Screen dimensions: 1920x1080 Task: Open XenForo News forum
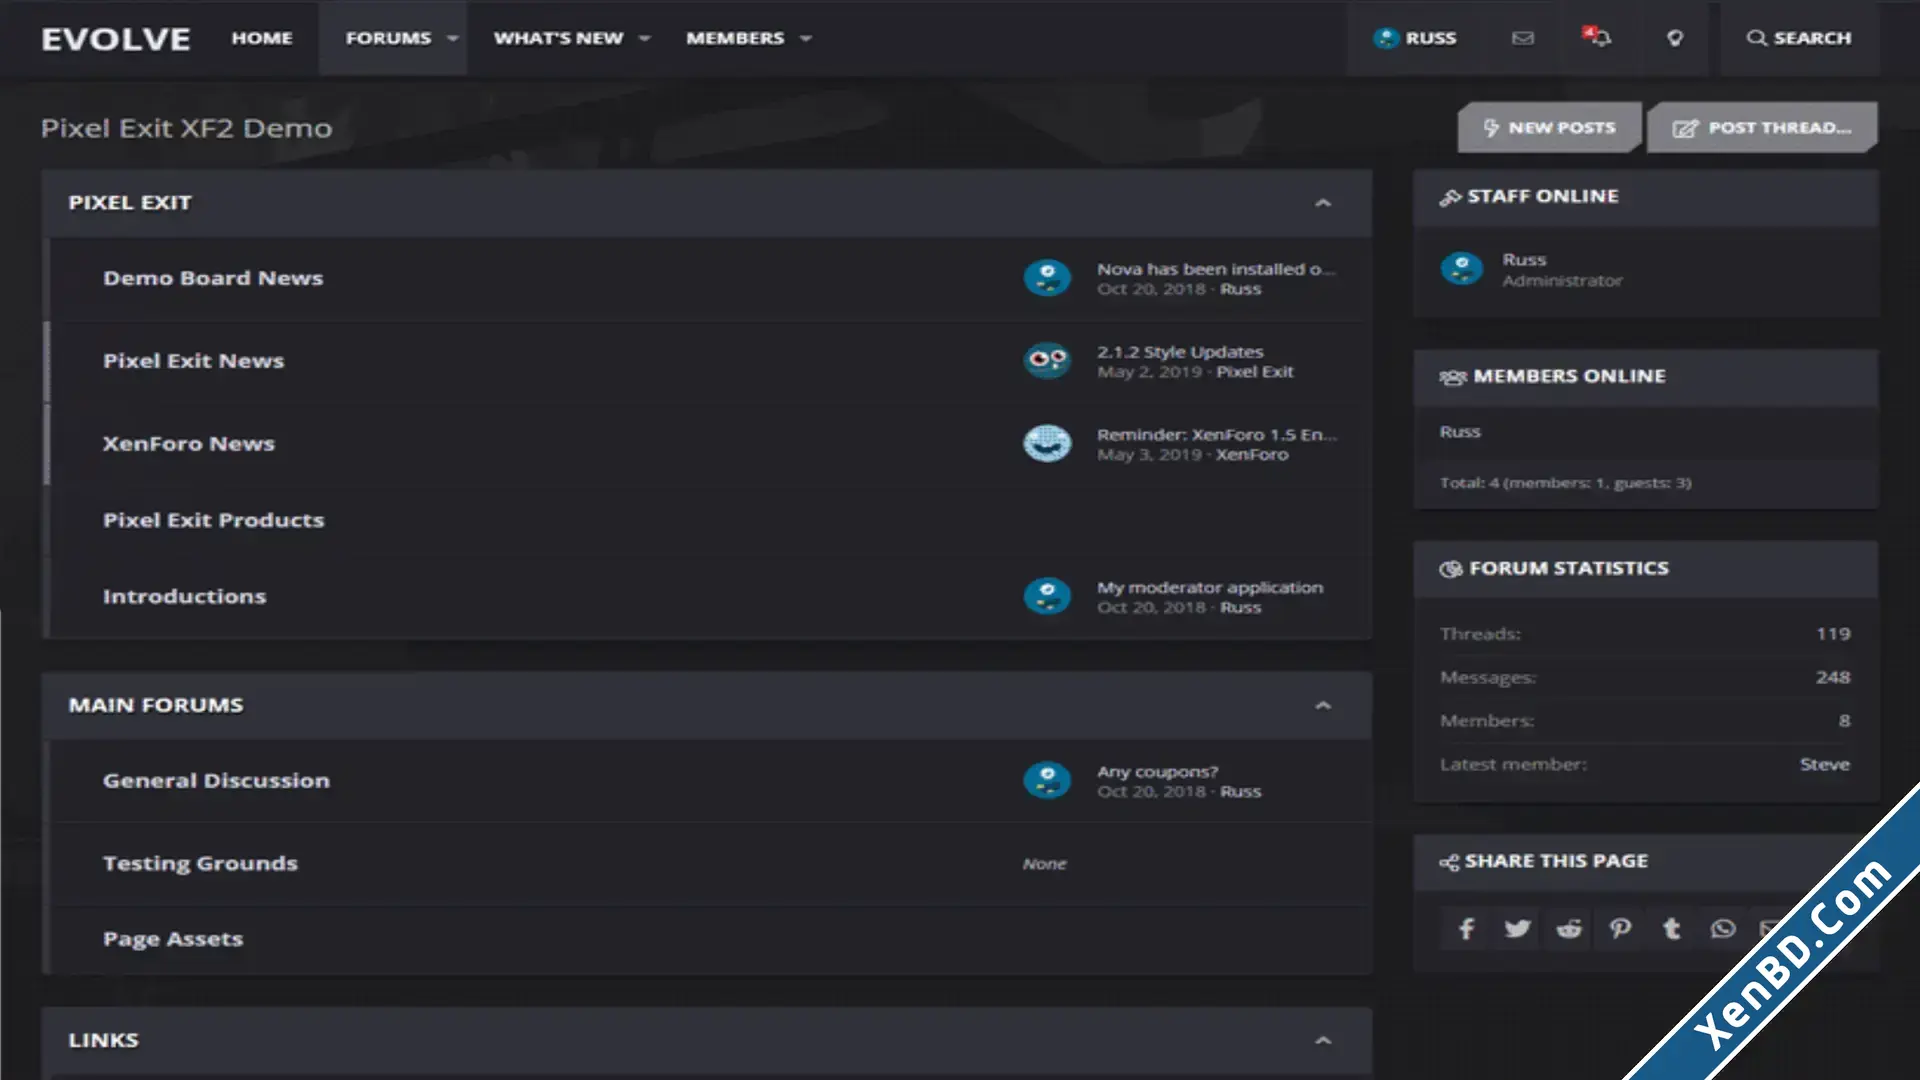pos(188,444)
